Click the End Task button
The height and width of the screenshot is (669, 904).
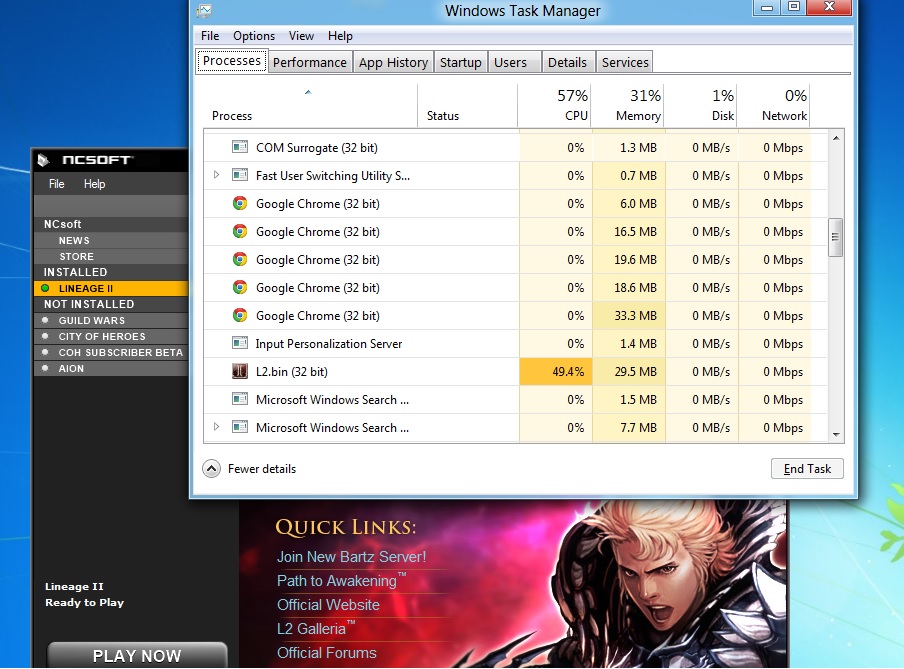[x=807, y=468]
